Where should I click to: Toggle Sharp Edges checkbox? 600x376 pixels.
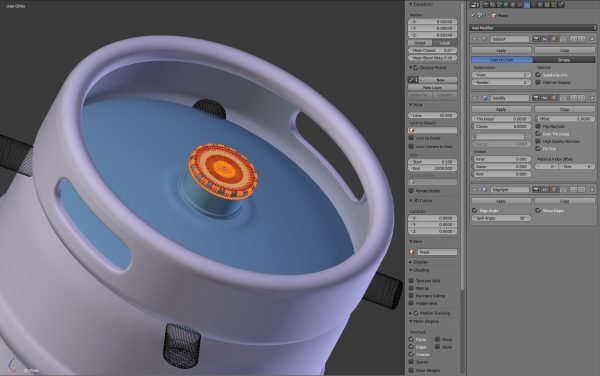(538, 210)
